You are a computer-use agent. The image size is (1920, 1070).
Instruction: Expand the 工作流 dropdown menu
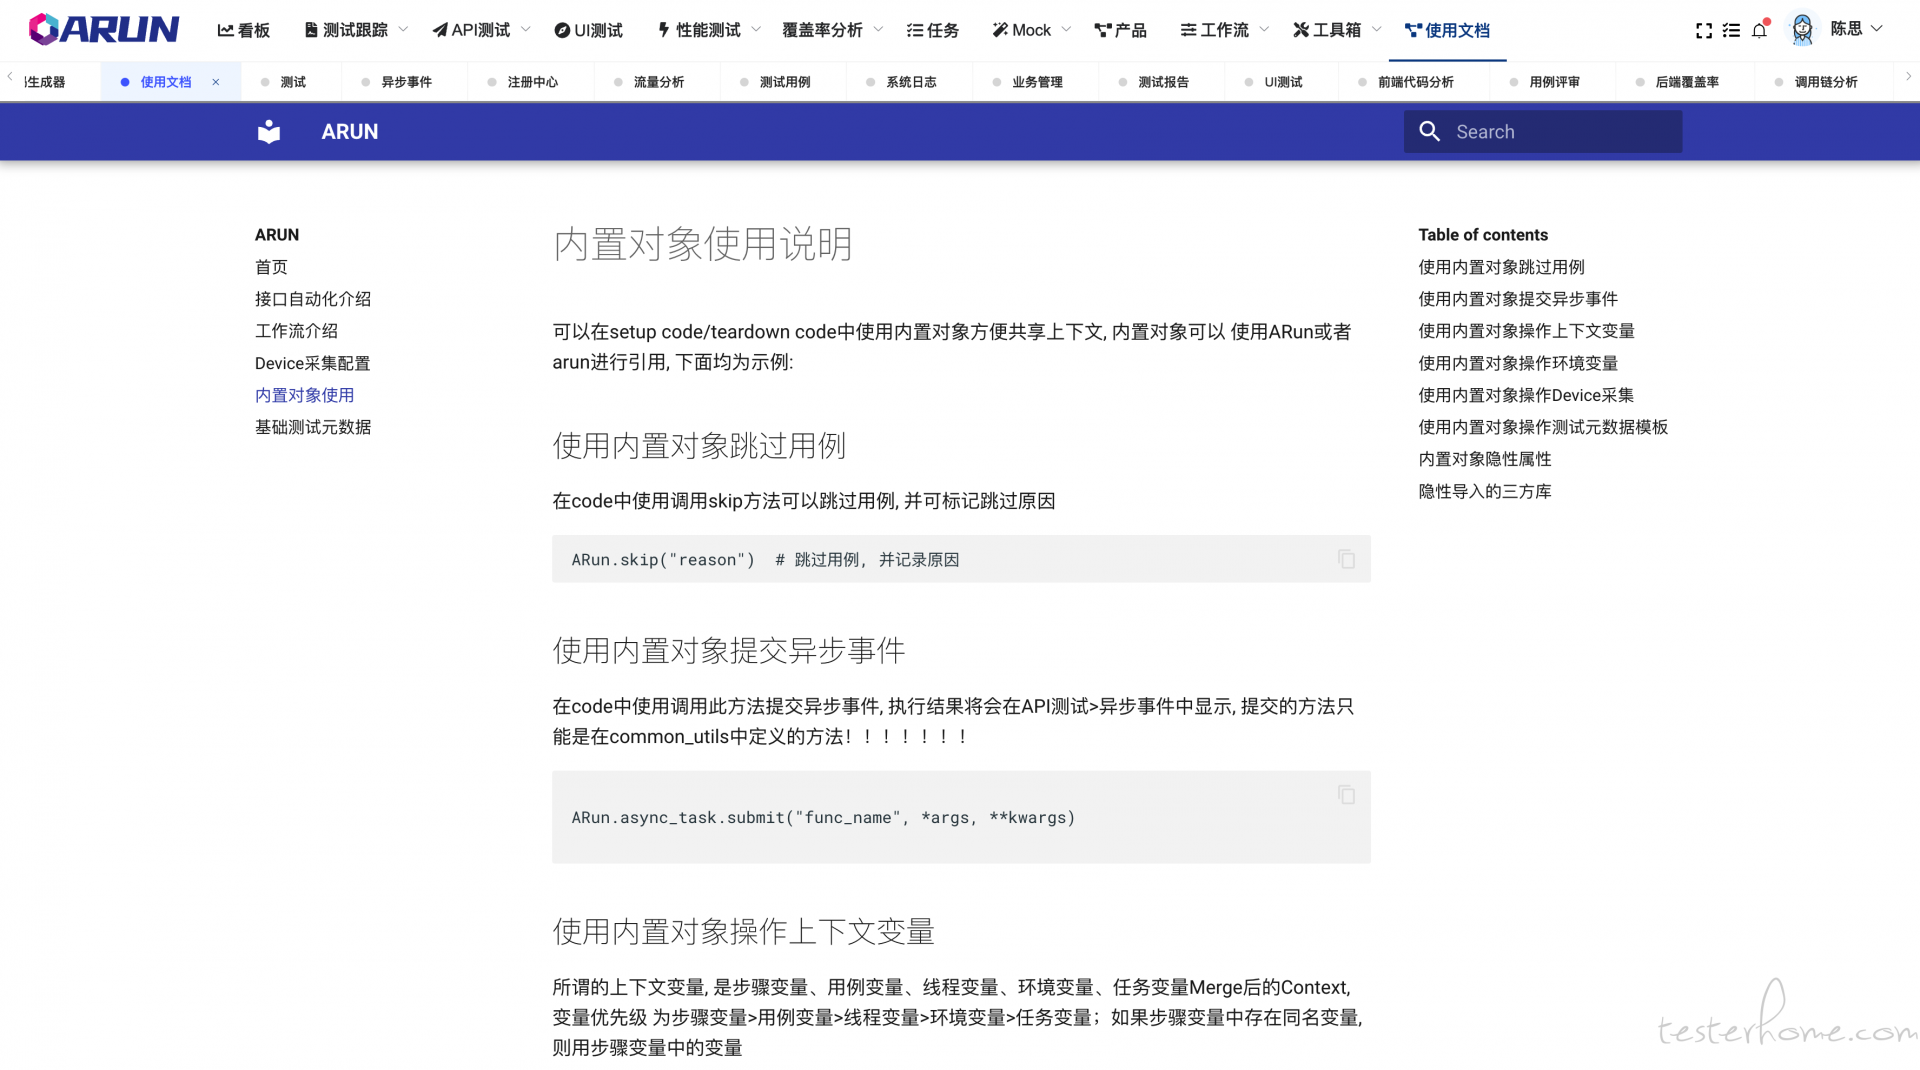click(x=1224, y=30)
